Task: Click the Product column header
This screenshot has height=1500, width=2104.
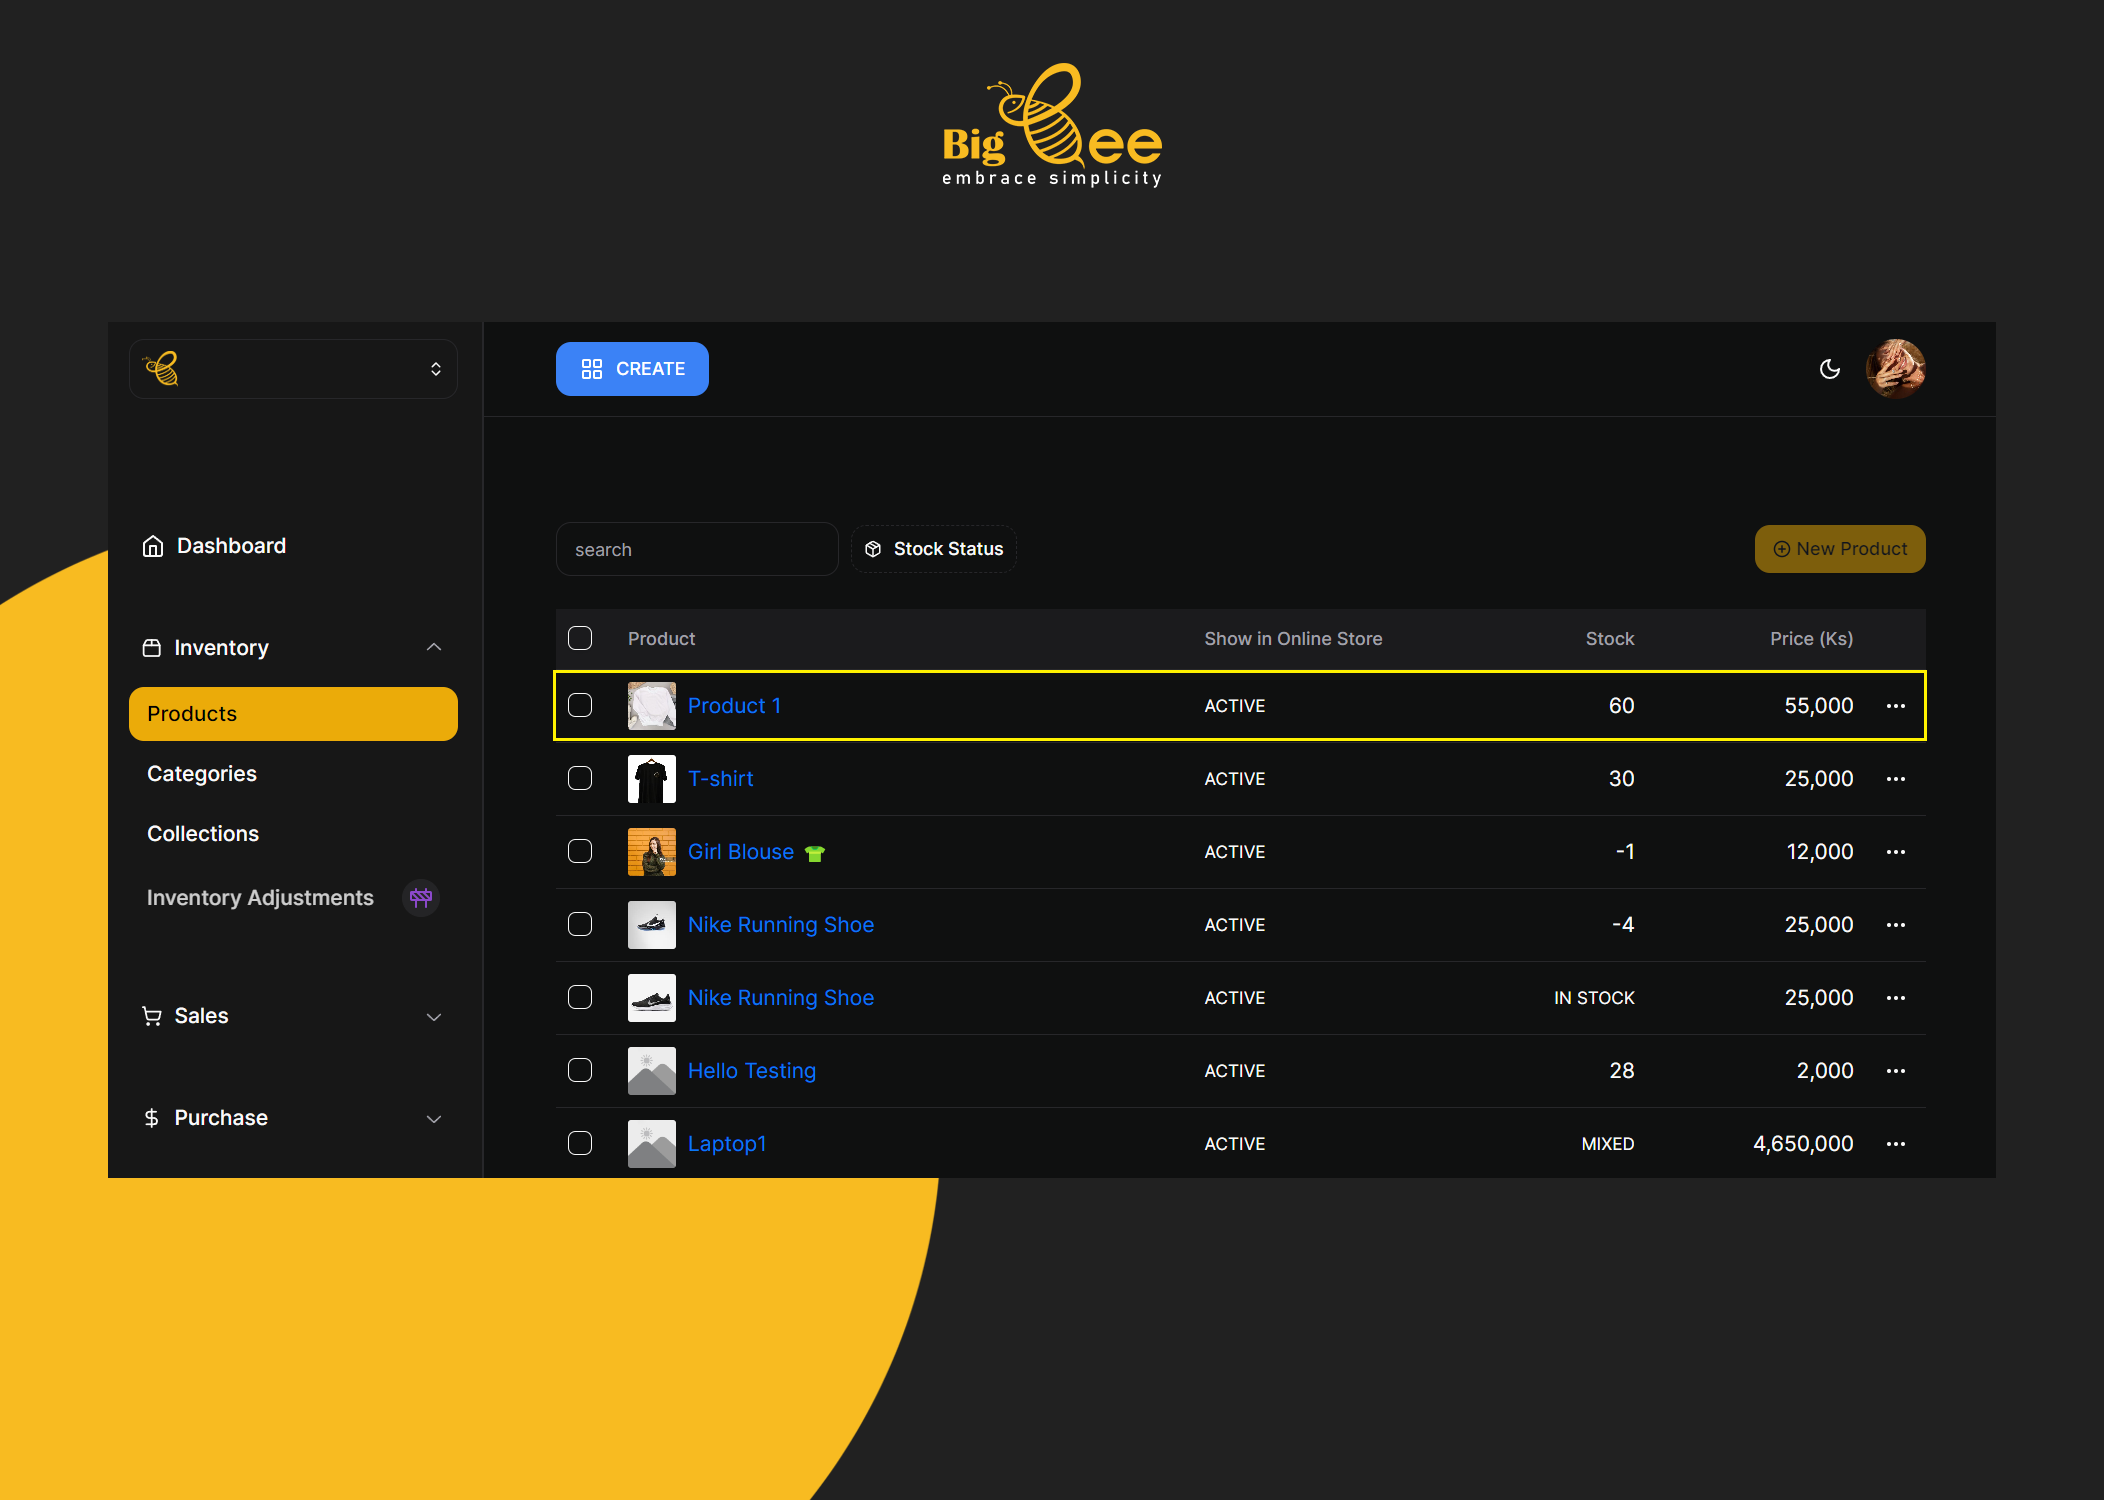Action: [661, 639]
